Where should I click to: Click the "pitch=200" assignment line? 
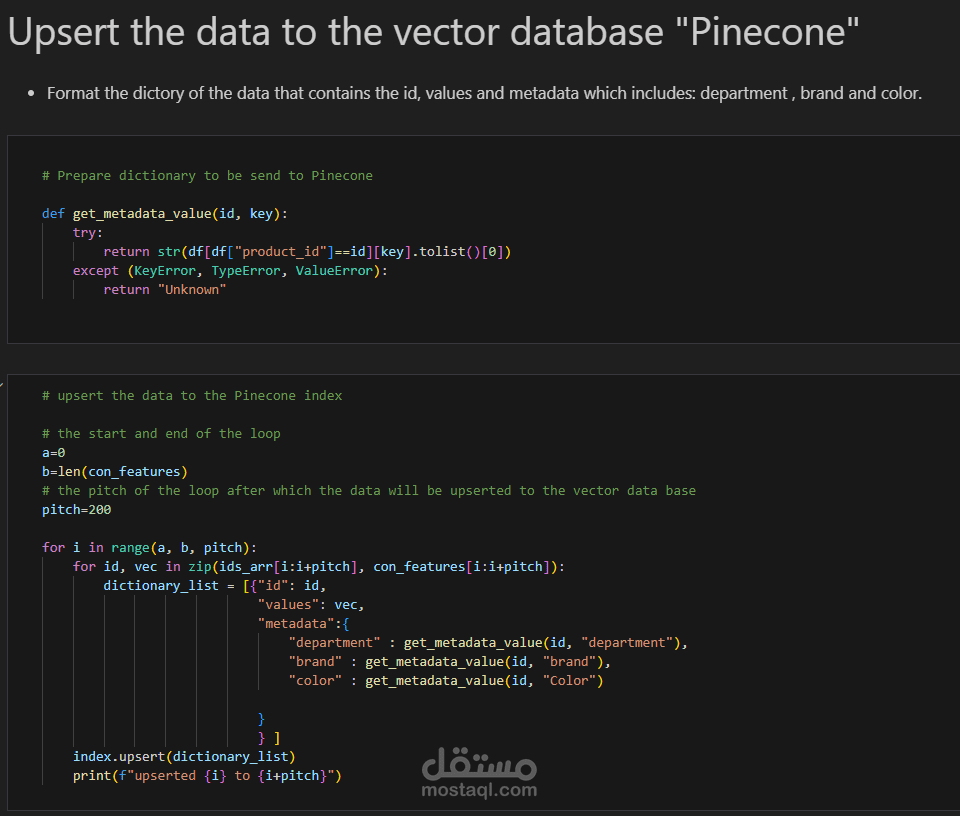(x=77, y=510)
